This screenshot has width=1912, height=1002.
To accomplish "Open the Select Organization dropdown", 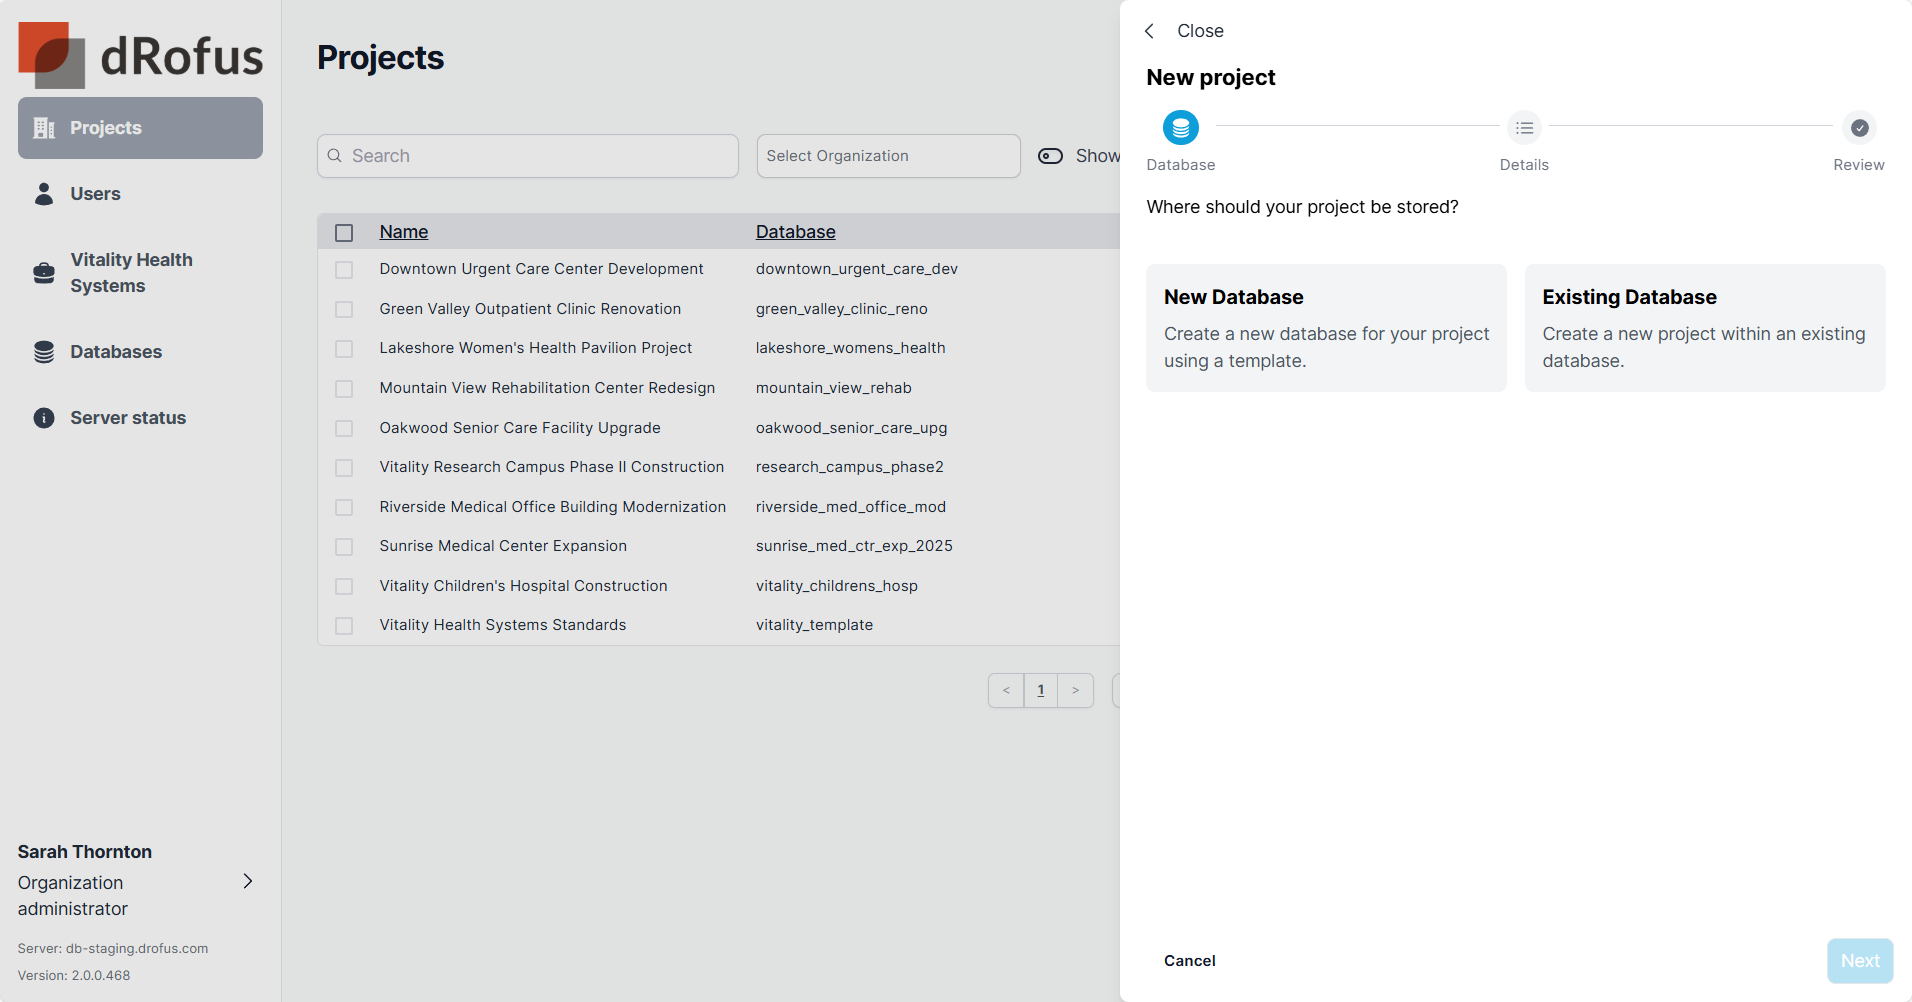I will tap(888, 156).
